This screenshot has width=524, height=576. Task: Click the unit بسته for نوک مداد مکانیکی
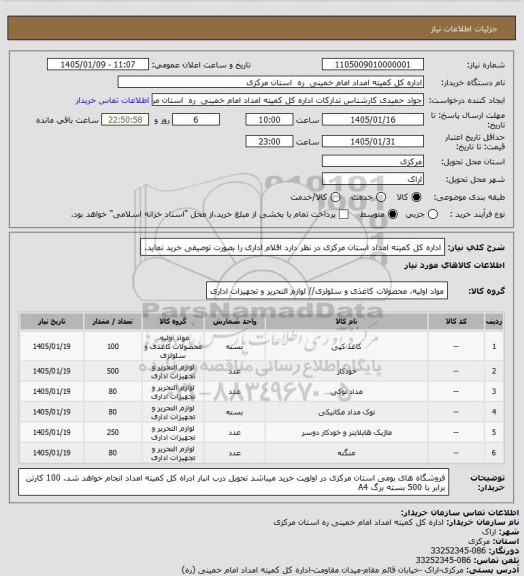[234, 412]
